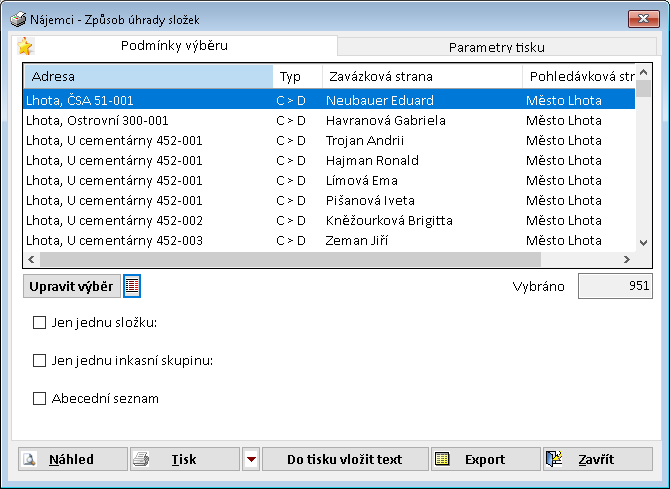Click the Zavřít door icon
Viewport: 670px width, 489px height.
pos(556,459)
